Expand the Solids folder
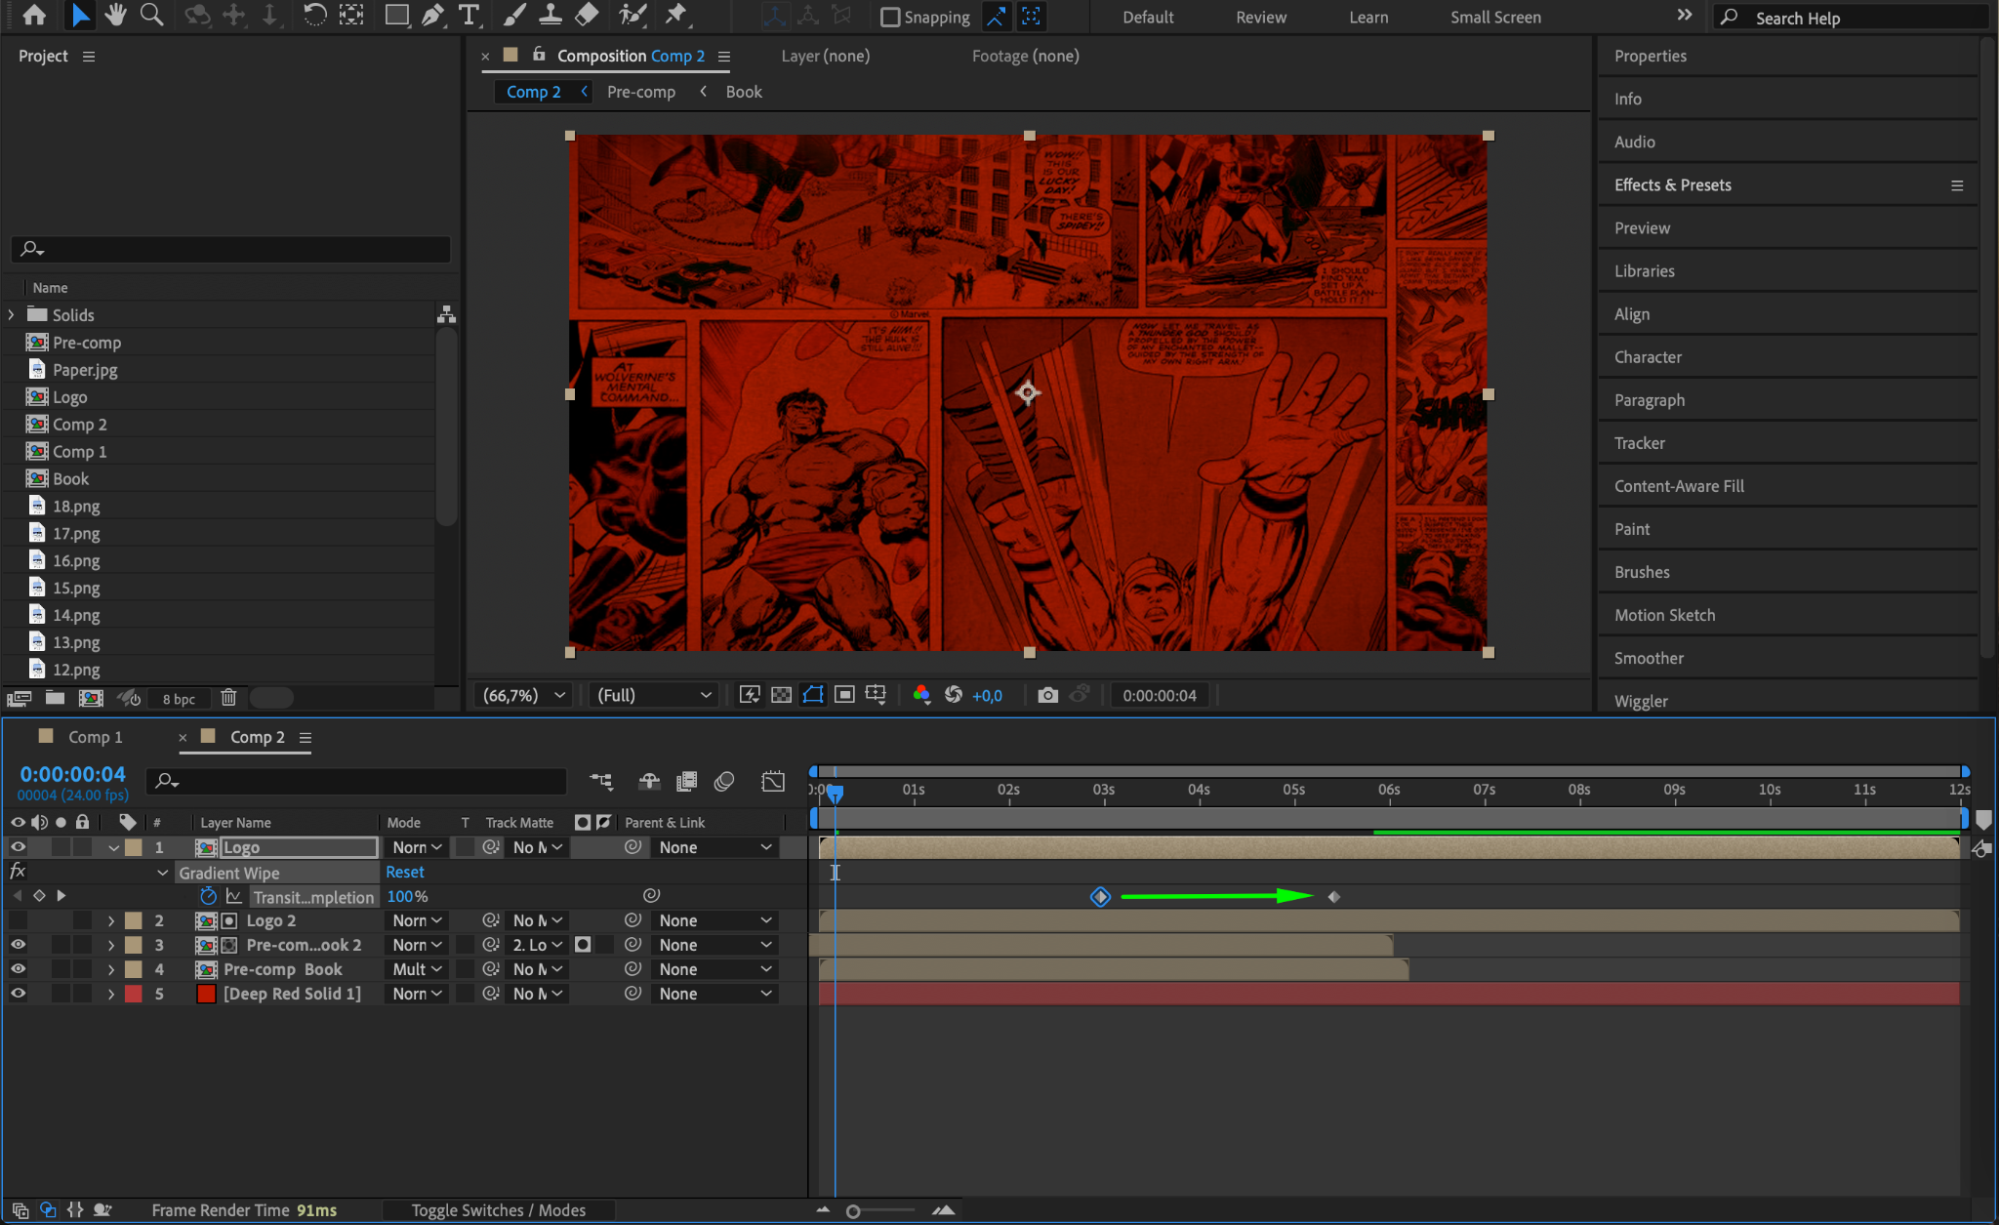The image size is (1999, 1225). click(x=12, y=314)
